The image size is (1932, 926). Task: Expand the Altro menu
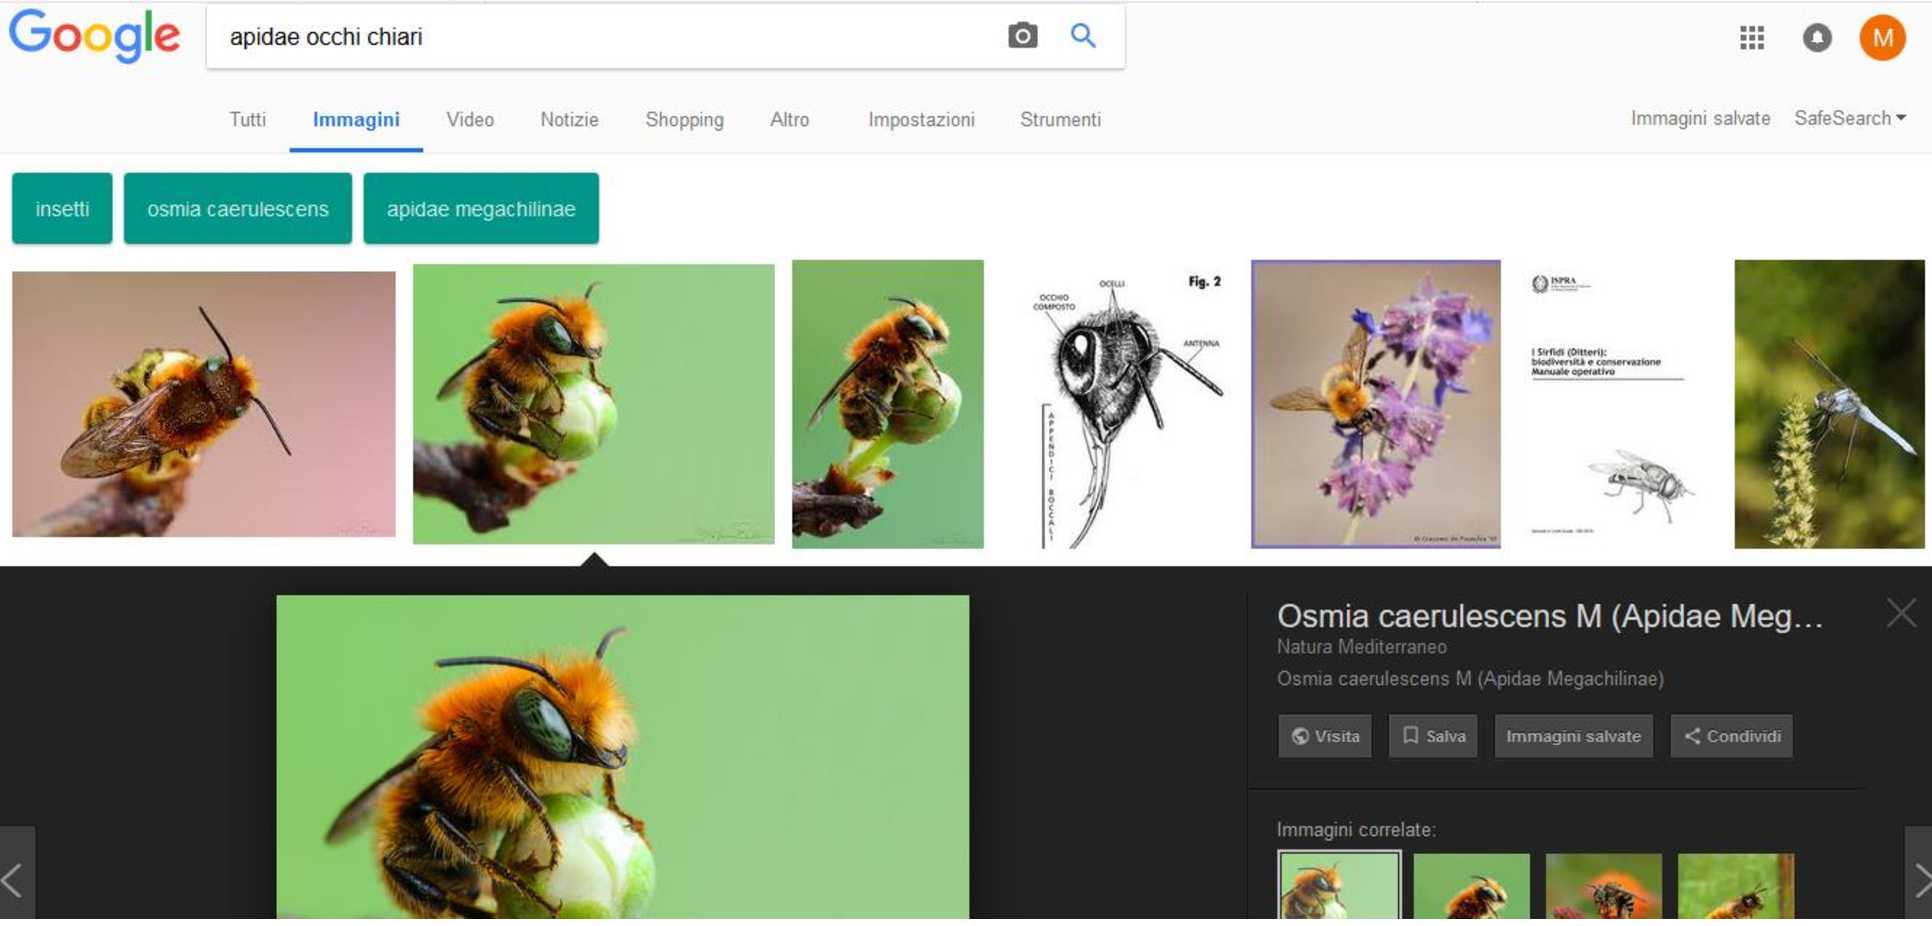coord(789,119)
